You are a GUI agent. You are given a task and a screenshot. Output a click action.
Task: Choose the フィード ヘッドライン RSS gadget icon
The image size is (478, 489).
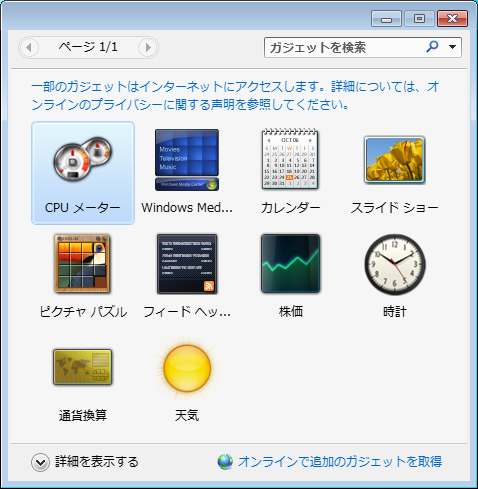pyautogui.click(x=187, y=264)
